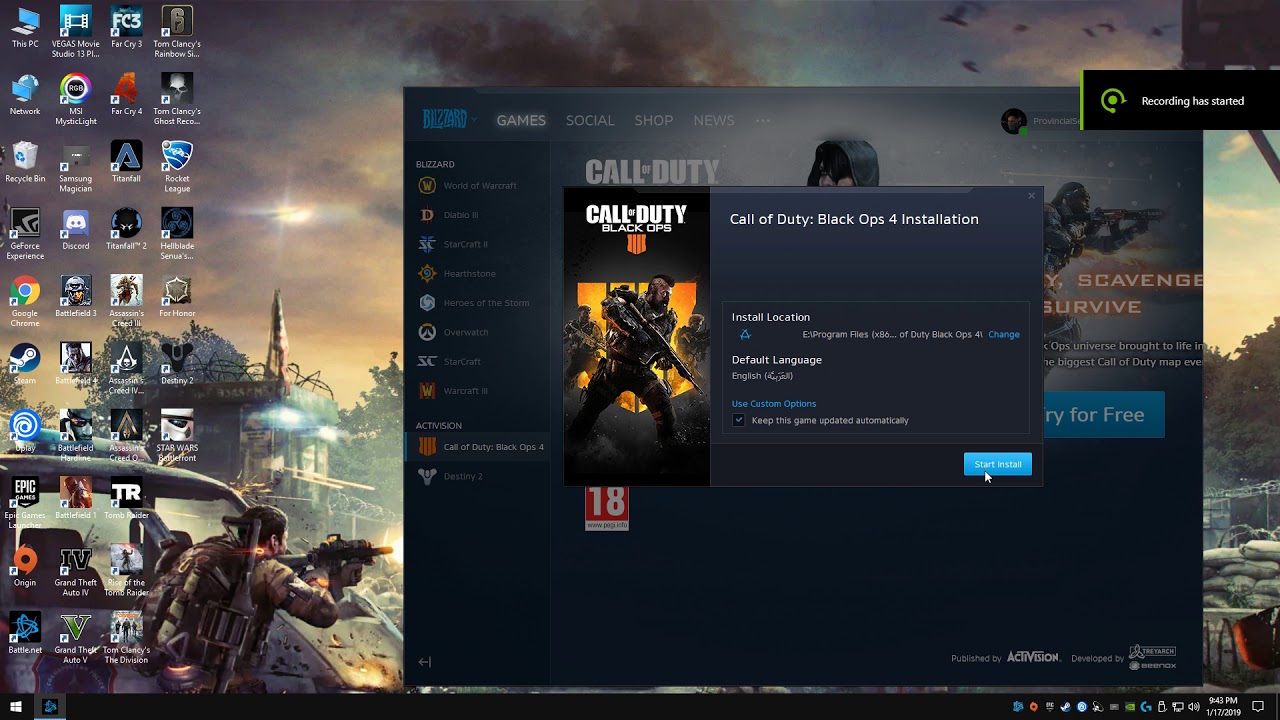Switch to the GAMES tab
The width and height of the screenshot is (1280, 720).
tap(521, 120)
